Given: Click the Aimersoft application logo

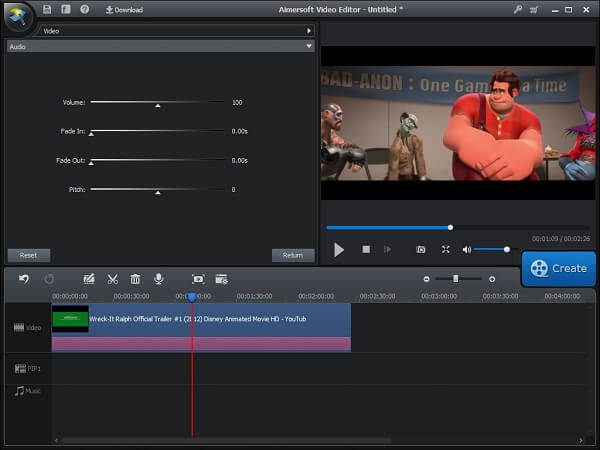Looking at the screenshot, I should pyautogui.click(x=18, y=17).
